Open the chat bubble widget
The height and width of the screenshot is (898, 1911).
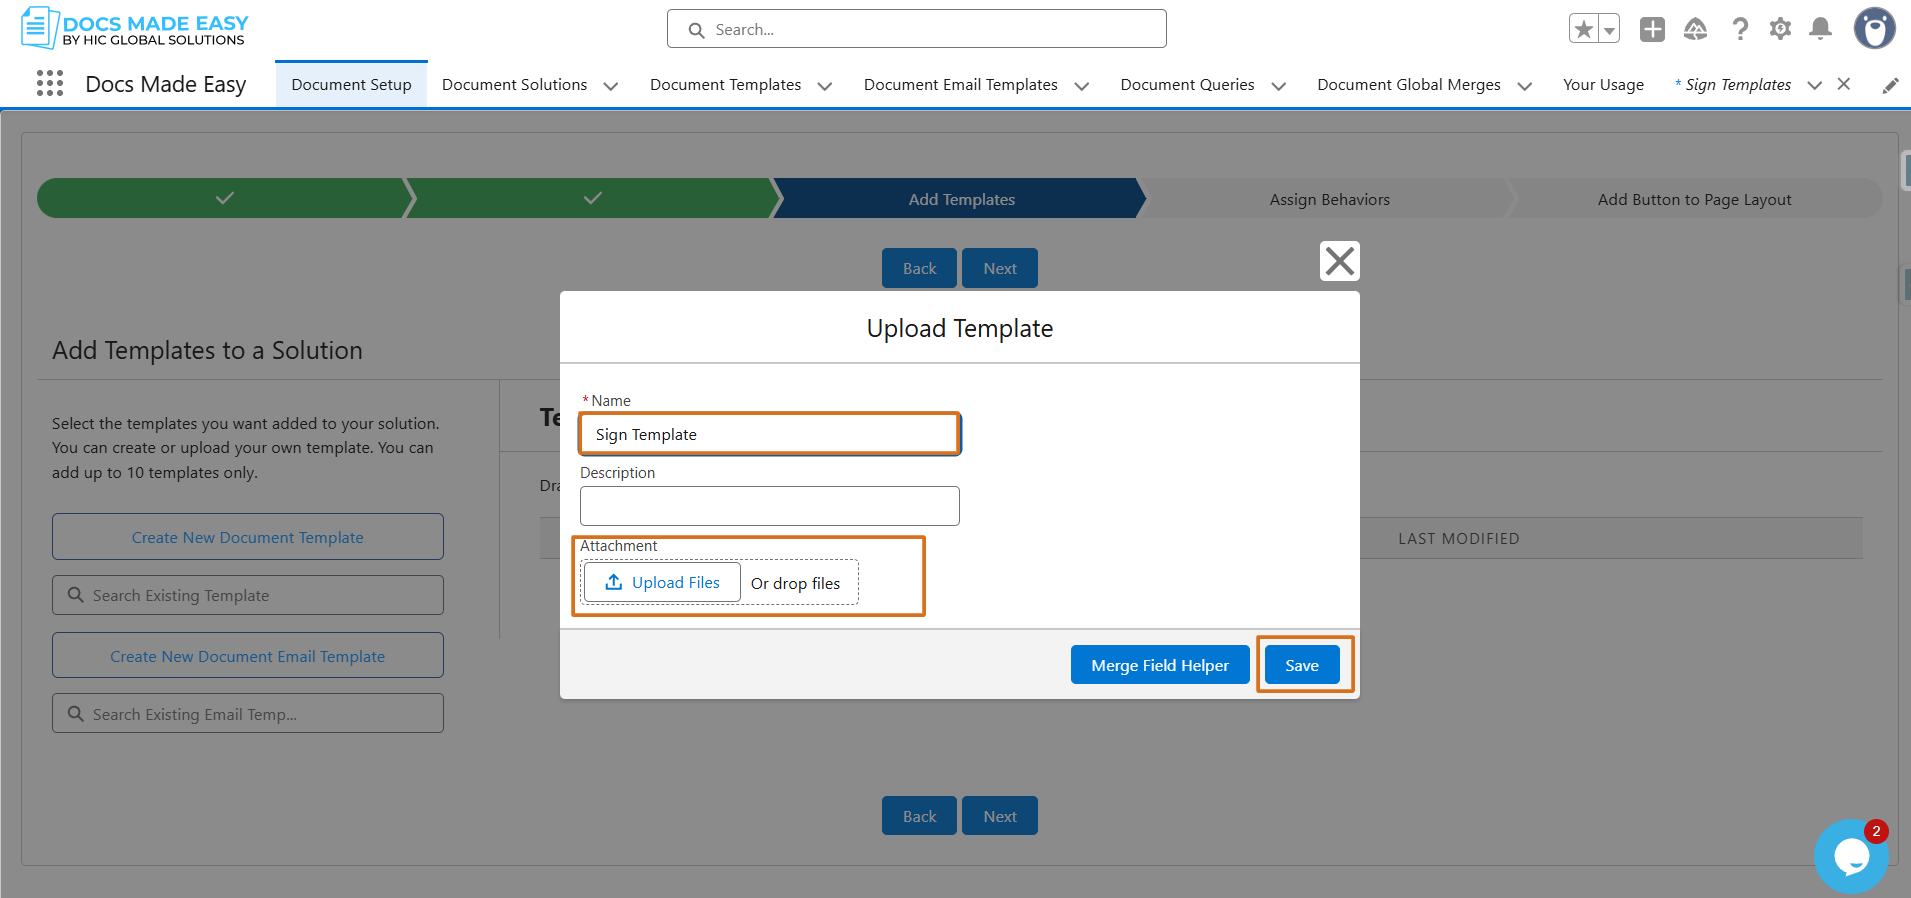click(1851, 857)
